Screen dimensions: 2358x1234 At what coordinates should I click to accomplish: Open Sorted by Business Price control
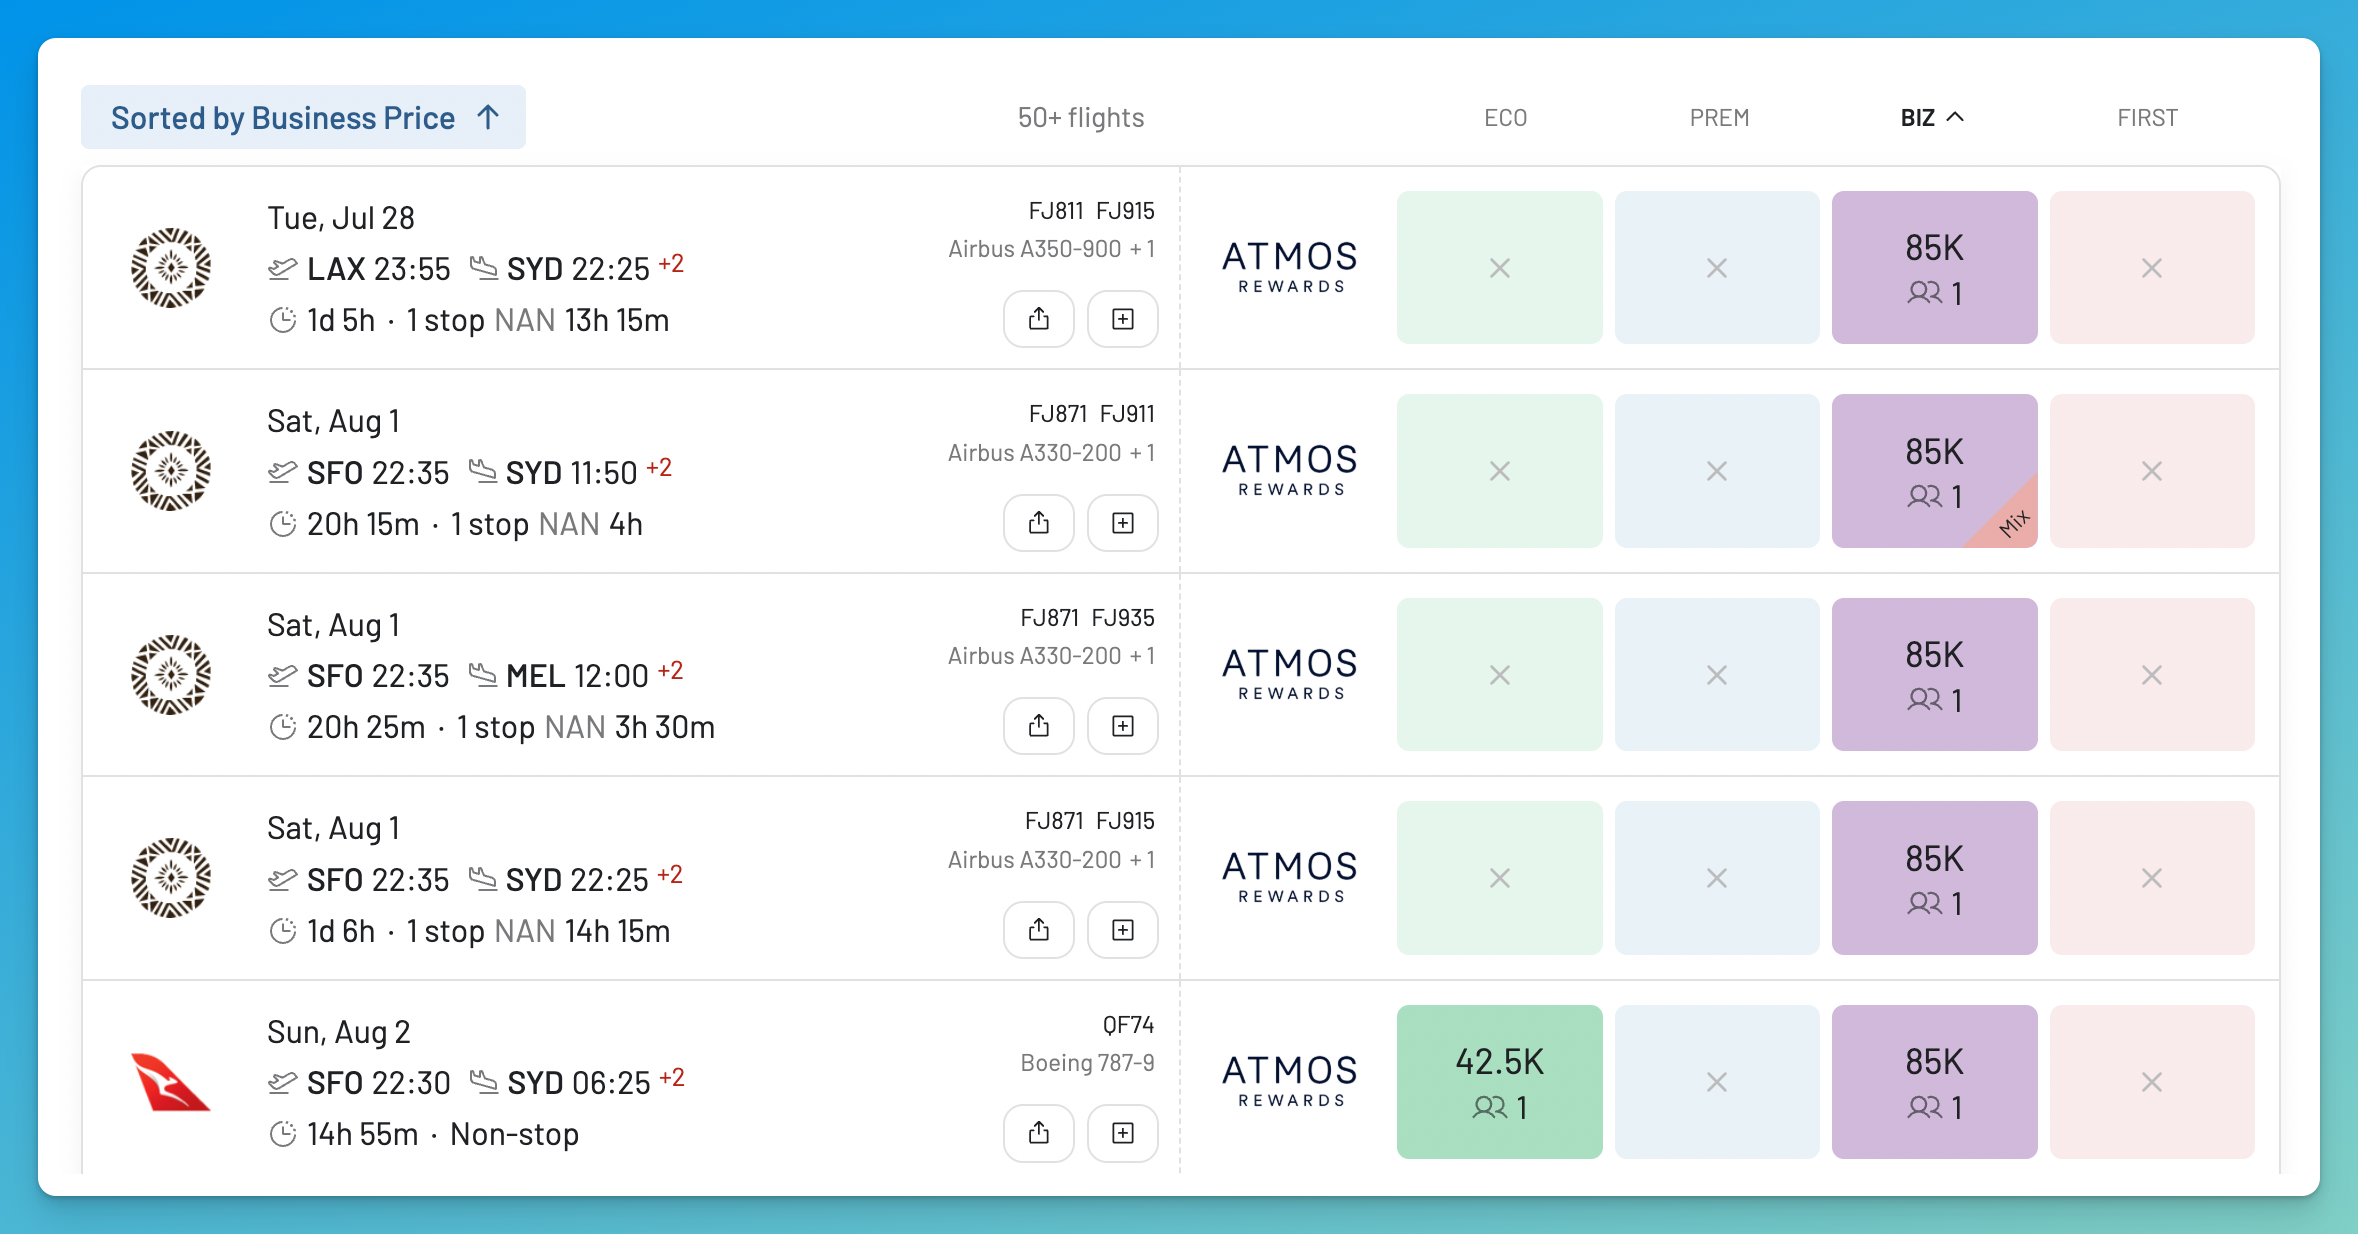point(303,117)
